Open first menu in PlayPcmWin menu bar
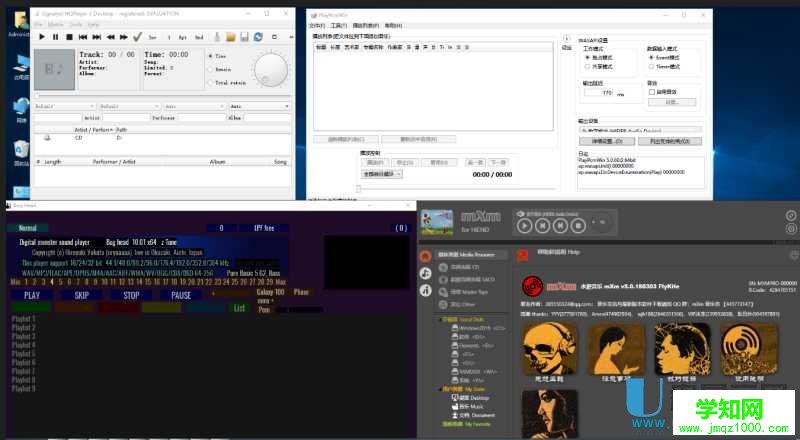800x440 pixels. (317, 26)
